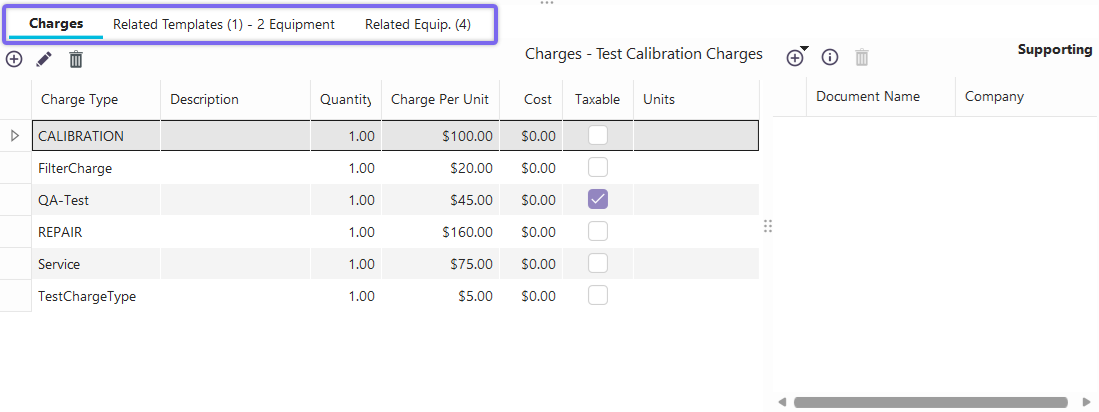The height and width of the screenshot is (412, 1099).
Task: Click the document info icon
Action: [830, 58]
